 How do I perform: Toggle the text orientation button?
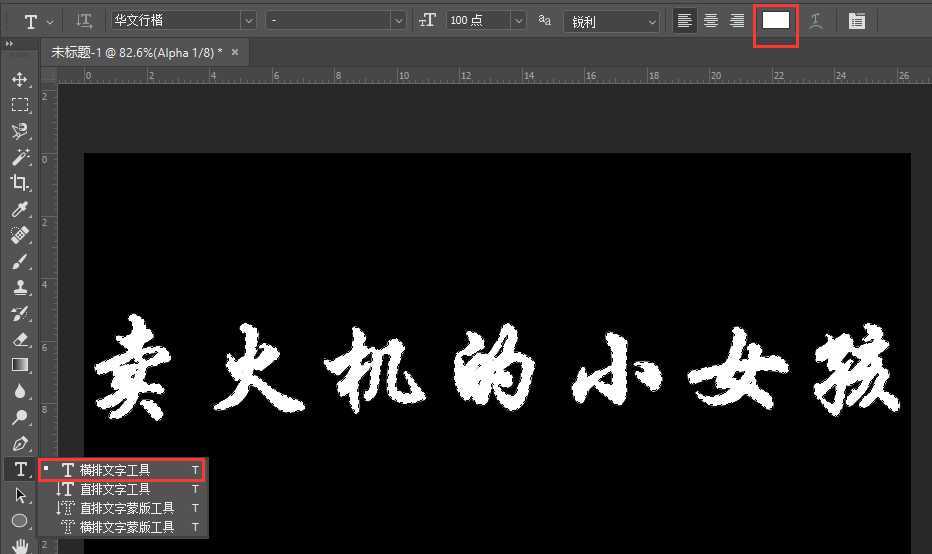[85, 21]
